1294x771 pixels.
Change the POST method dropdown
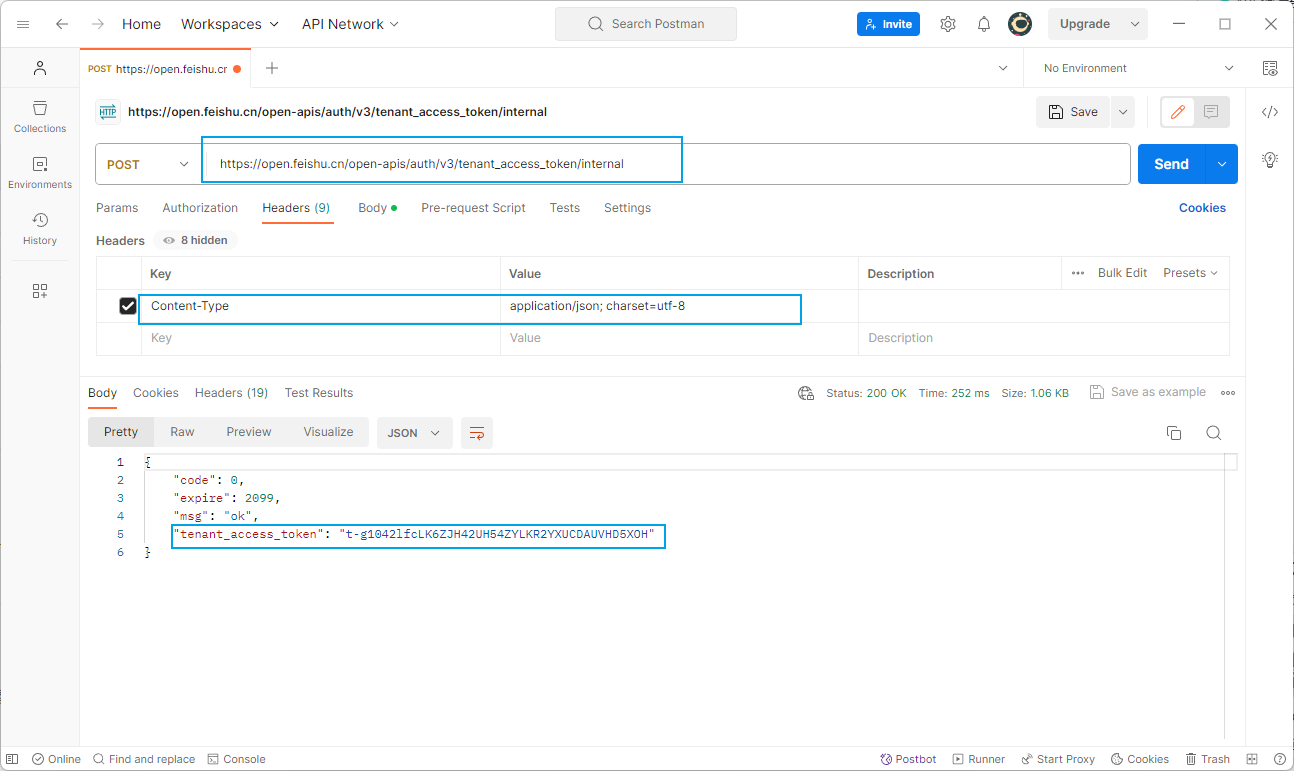[148, 165]
